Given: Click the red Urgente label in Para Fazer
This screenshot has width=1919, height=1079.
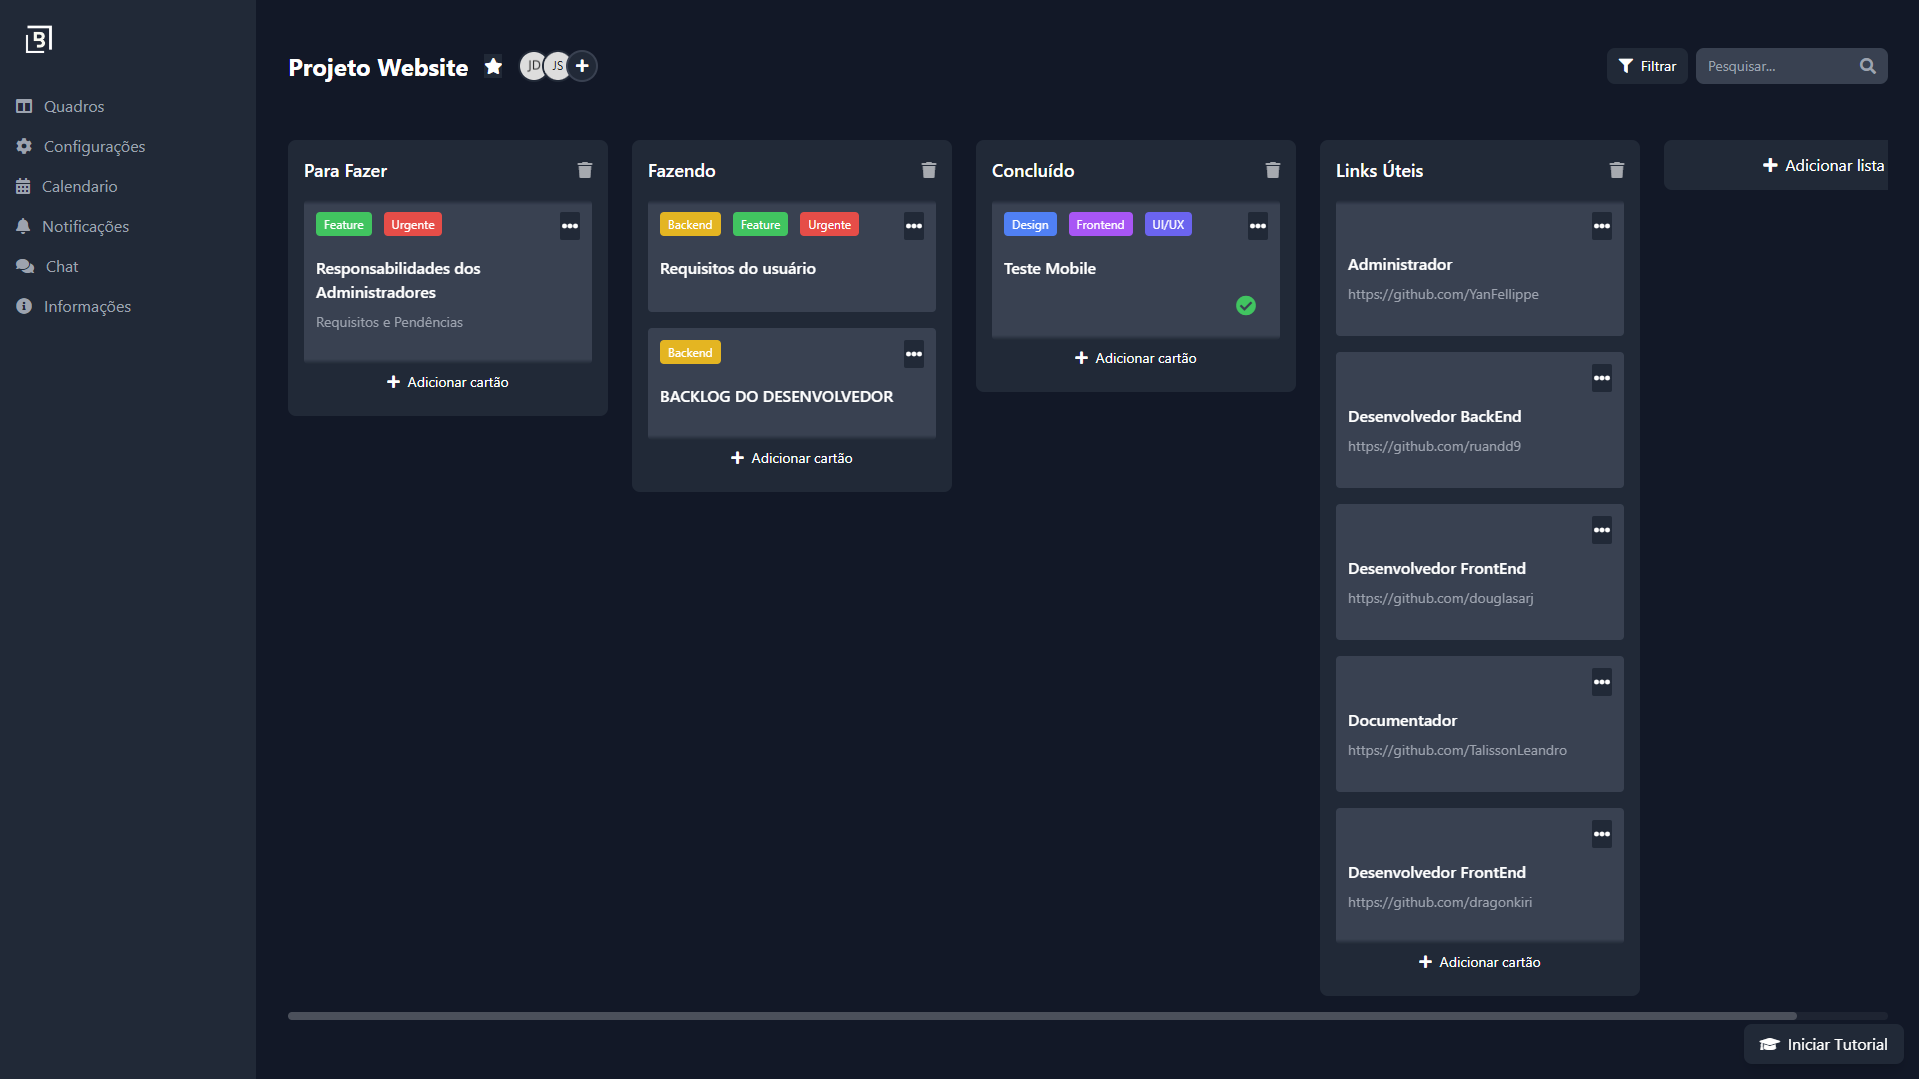Looking at the screenshot, I should [413, 225].
